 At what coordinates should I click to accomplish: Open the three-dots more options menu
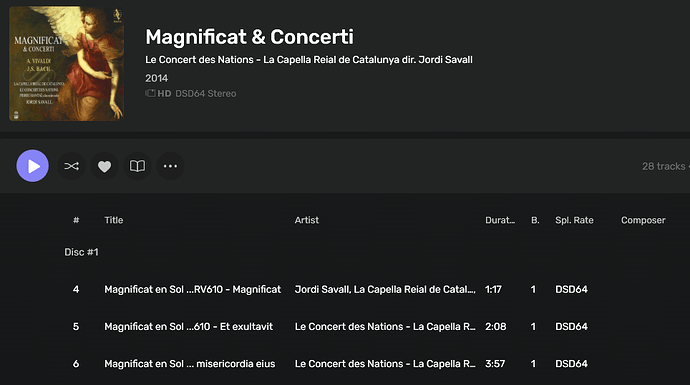(170, 166)
